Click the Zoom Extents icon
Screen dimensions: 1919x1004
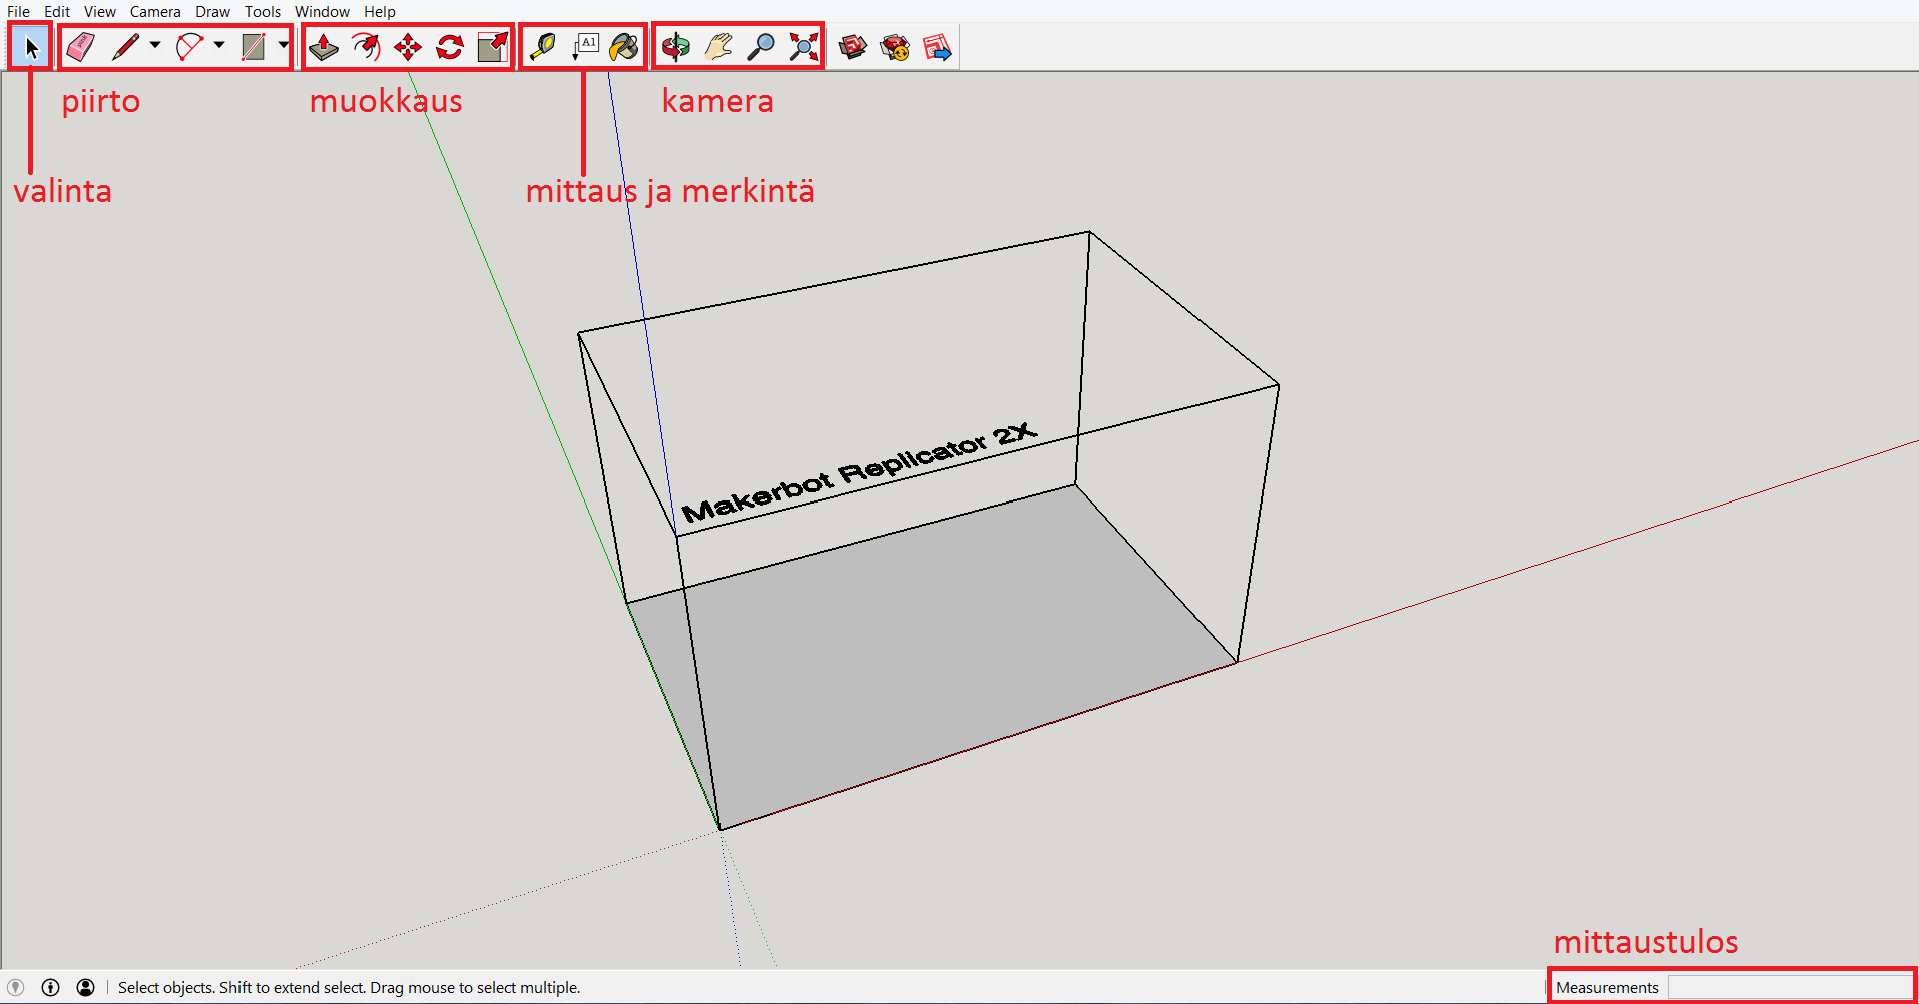tap(803, 47)
